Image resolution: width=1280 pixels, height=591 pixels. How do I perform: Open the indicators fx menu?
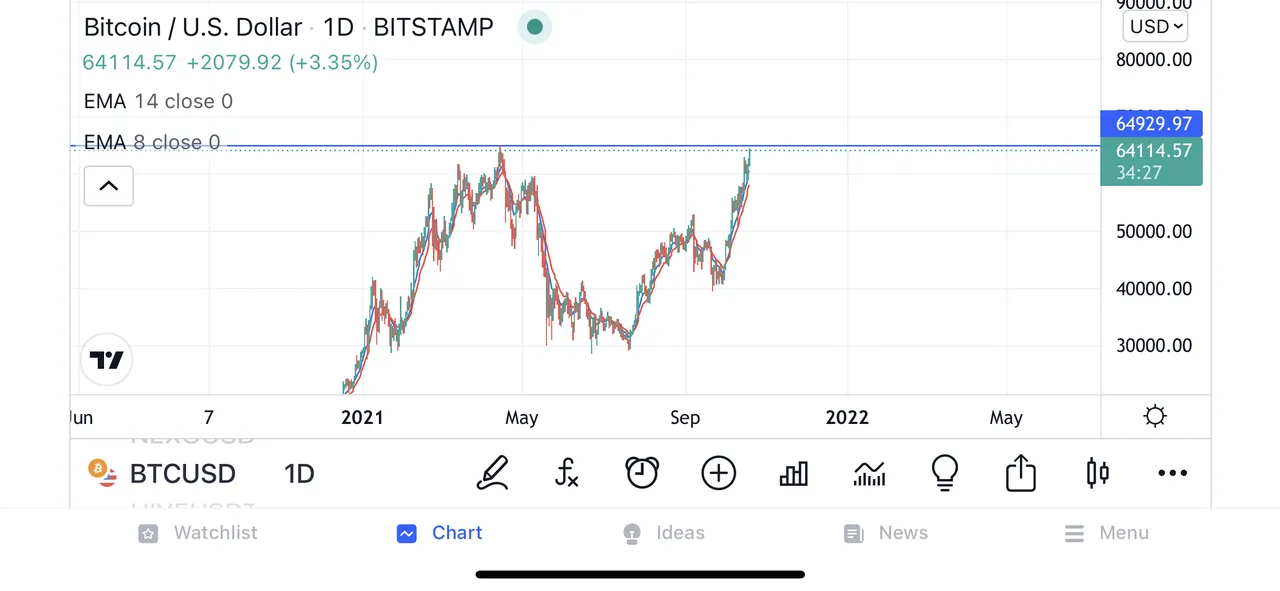567,473
